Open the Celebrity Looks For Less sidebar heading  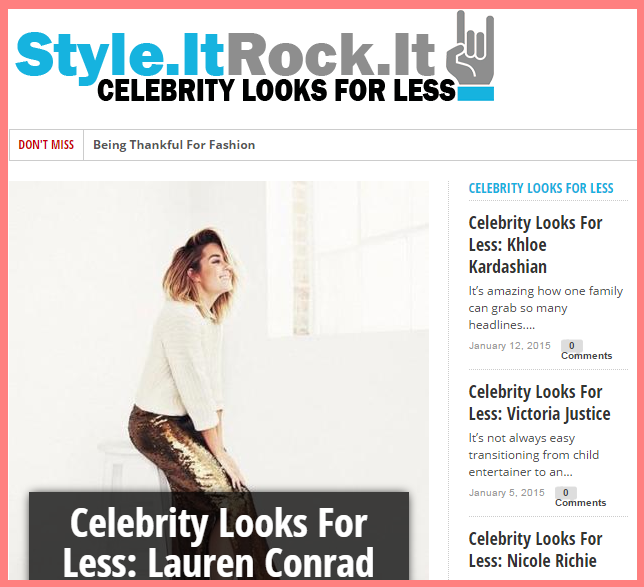coord(541,188)
